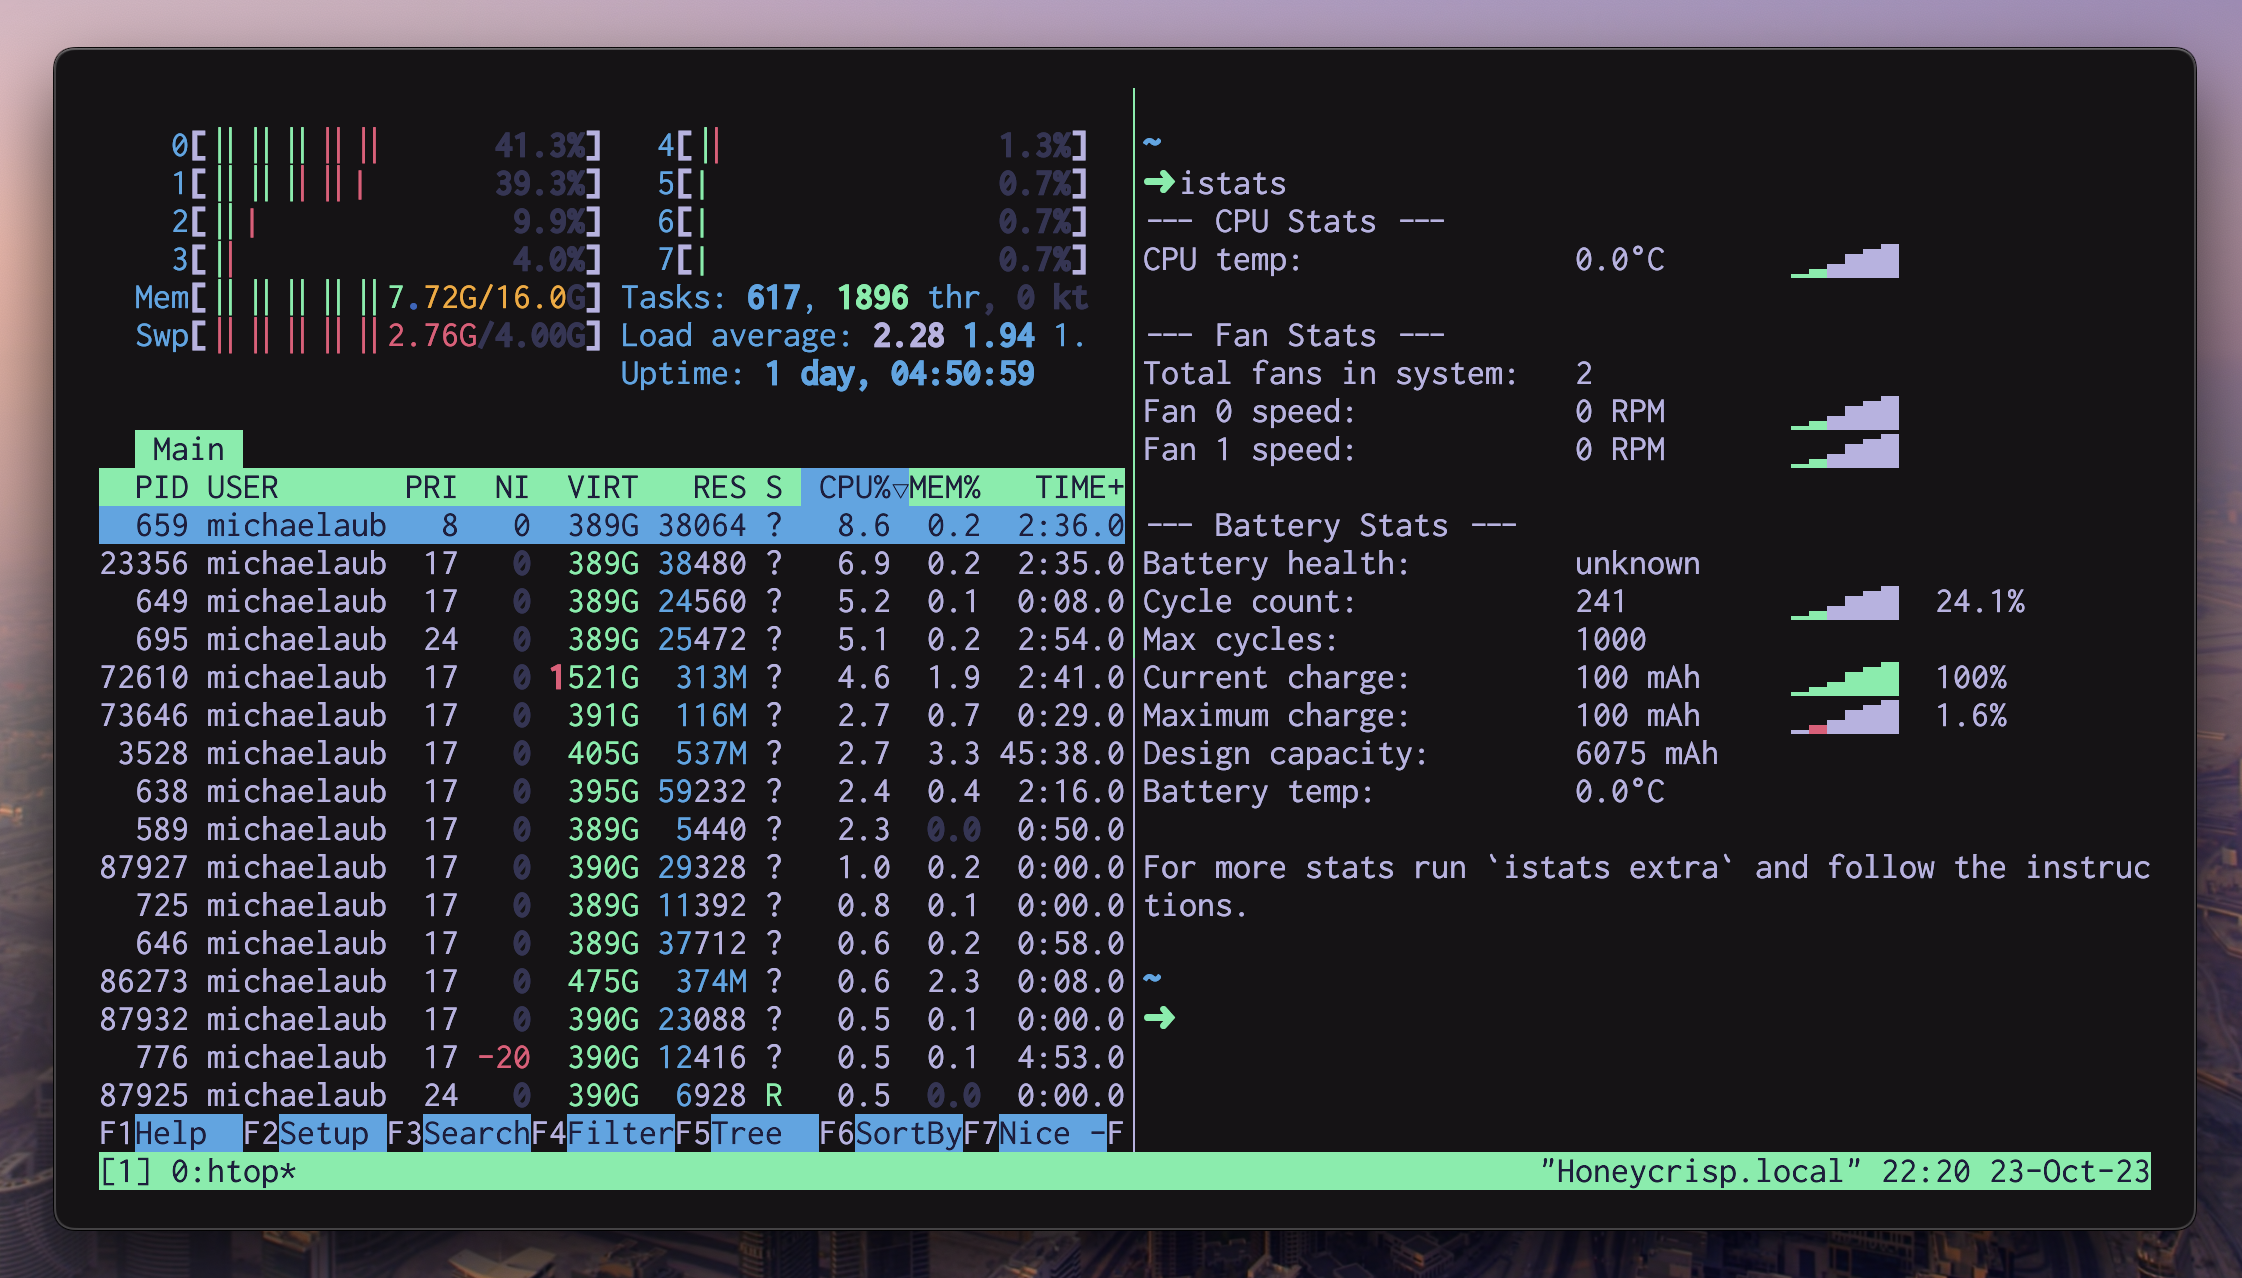Click the Design capacity 6075 mAh value

point(1646,753)
